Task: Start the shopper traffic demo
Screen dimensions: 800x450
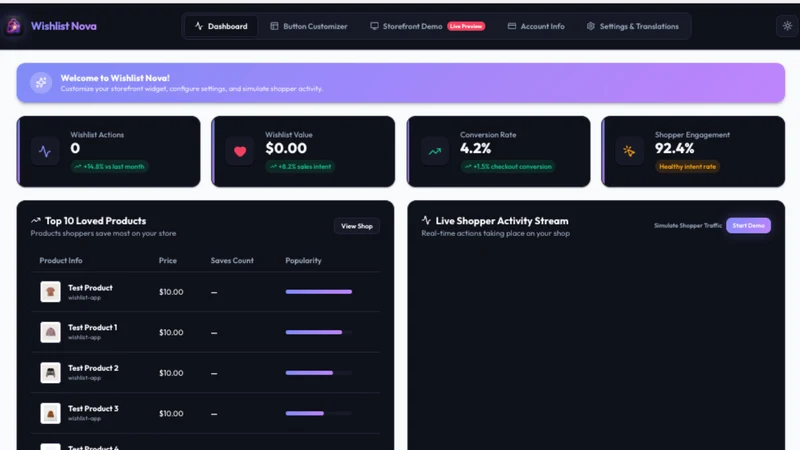Action: click(x=748, y=226)
